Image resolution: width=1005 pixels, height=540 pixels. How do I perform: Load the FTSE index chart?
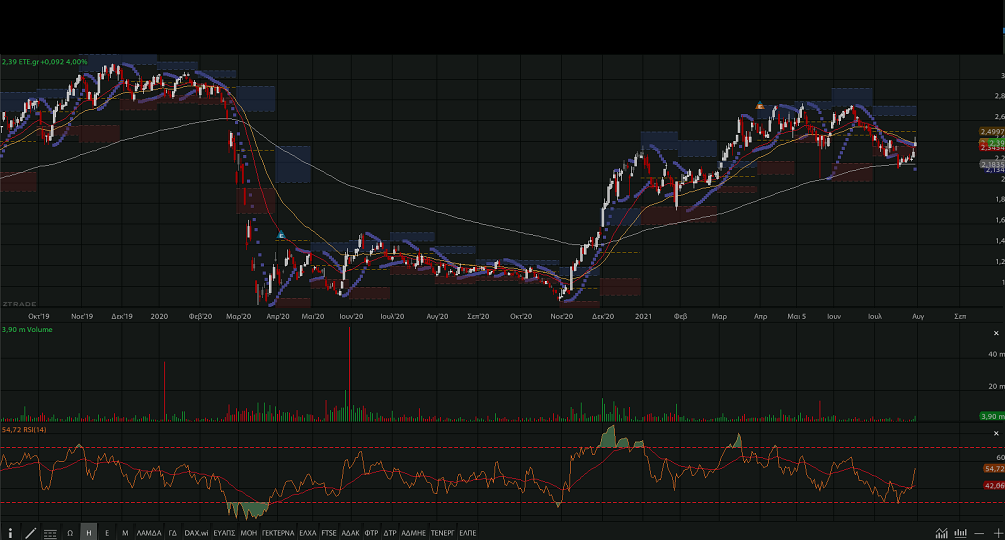coord(329,533)
